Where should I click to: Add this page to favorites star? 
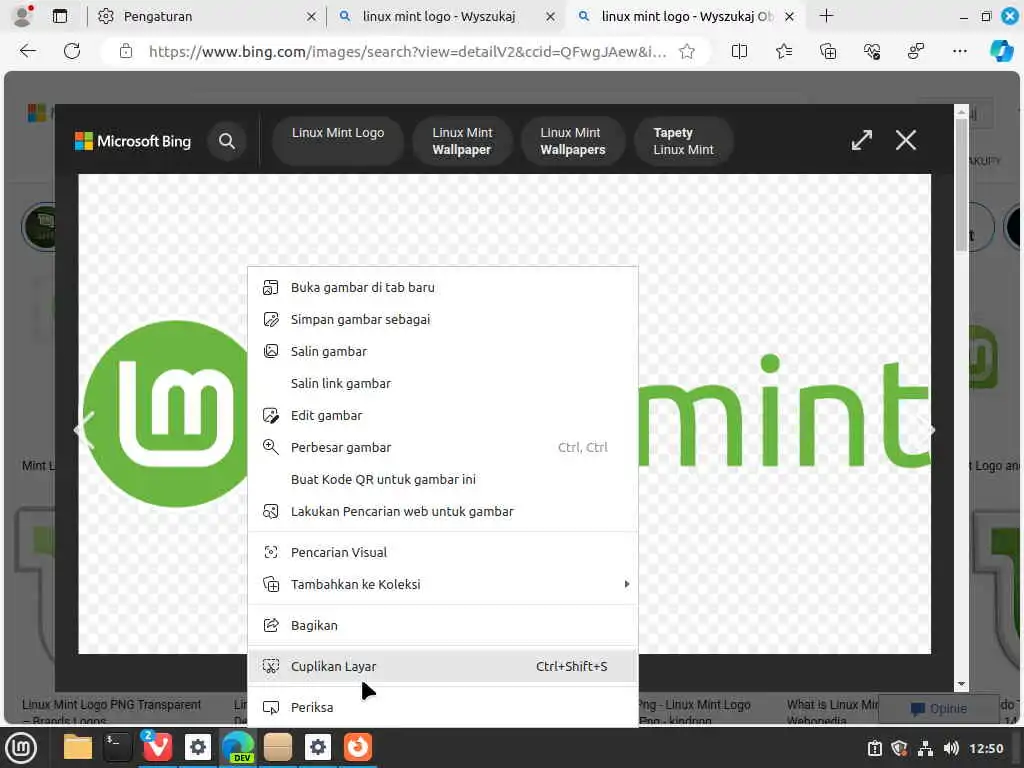[x=686, y=51]
